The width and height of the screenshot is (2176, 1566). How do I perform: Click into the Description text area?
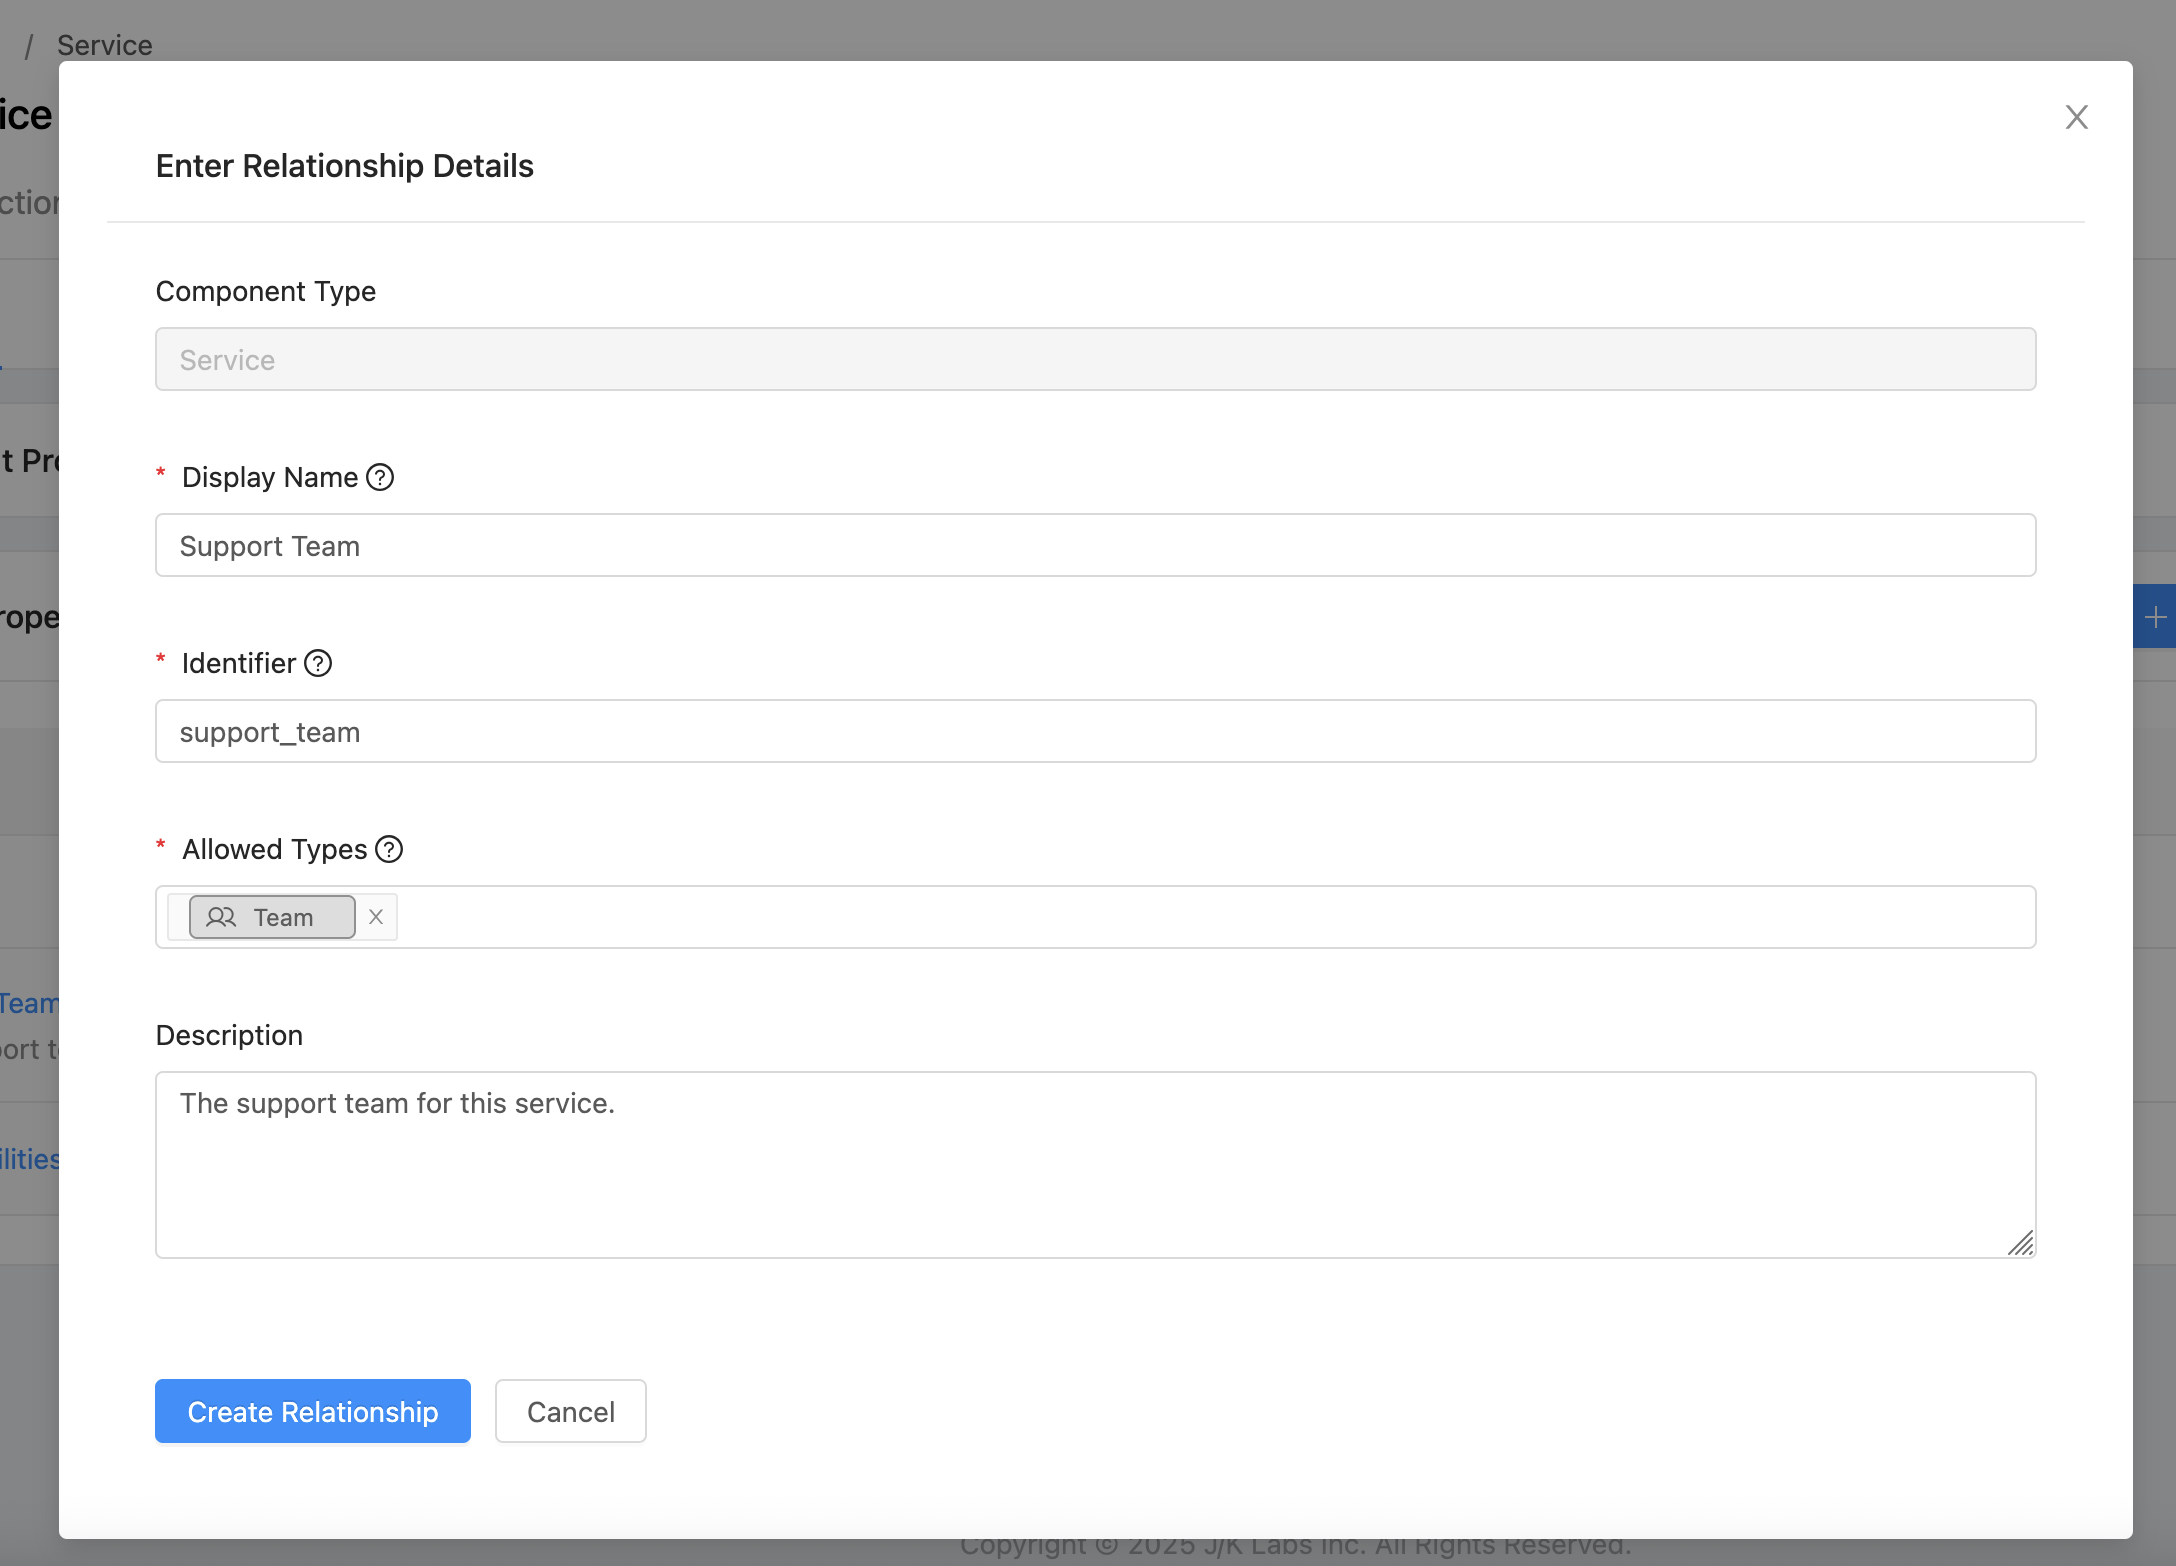[x=1095, y=1165]
